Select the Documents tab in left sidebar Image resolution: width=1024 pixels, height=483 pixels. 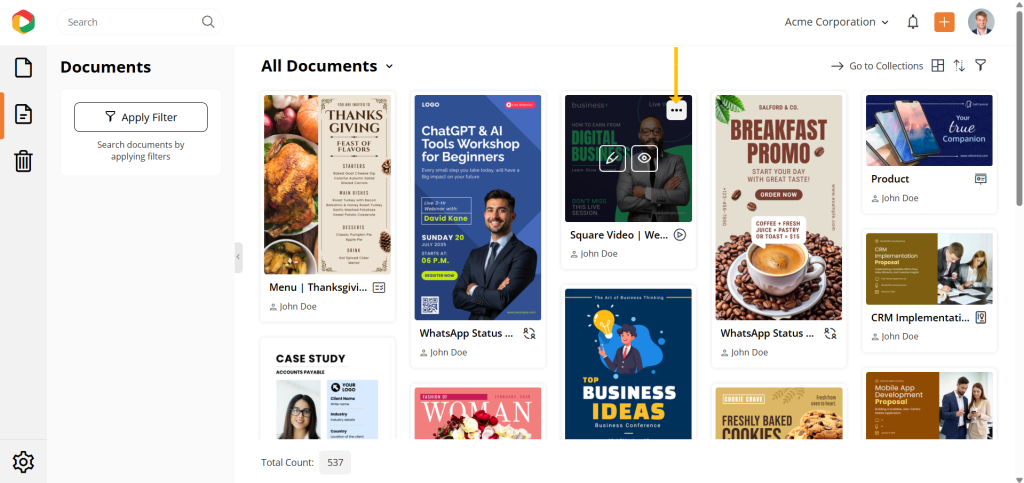tap(24, 114)
